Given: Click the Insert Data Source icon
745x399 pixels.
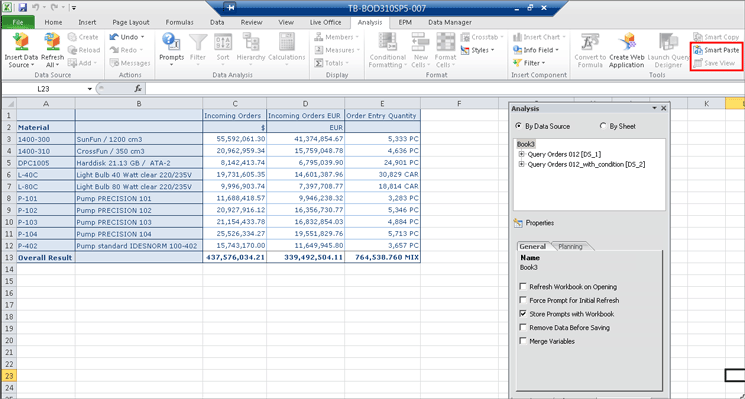Looking at the screenshot, I should coord(21,42).
